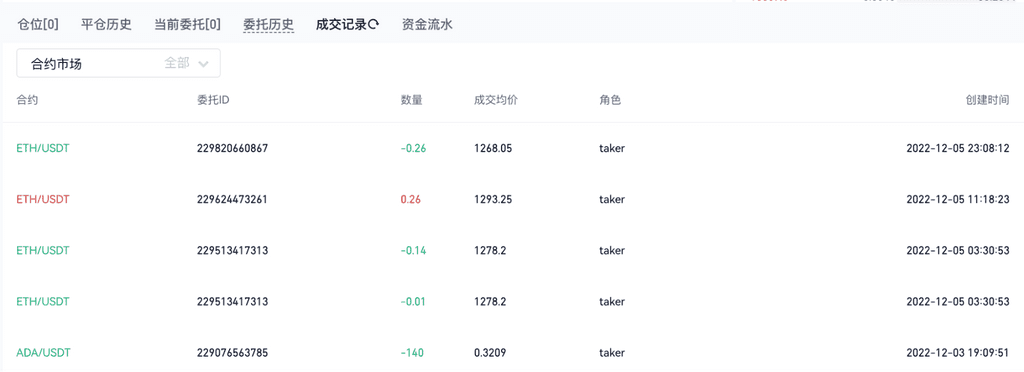Select order ID 229624473261

(x=232, y=200)
